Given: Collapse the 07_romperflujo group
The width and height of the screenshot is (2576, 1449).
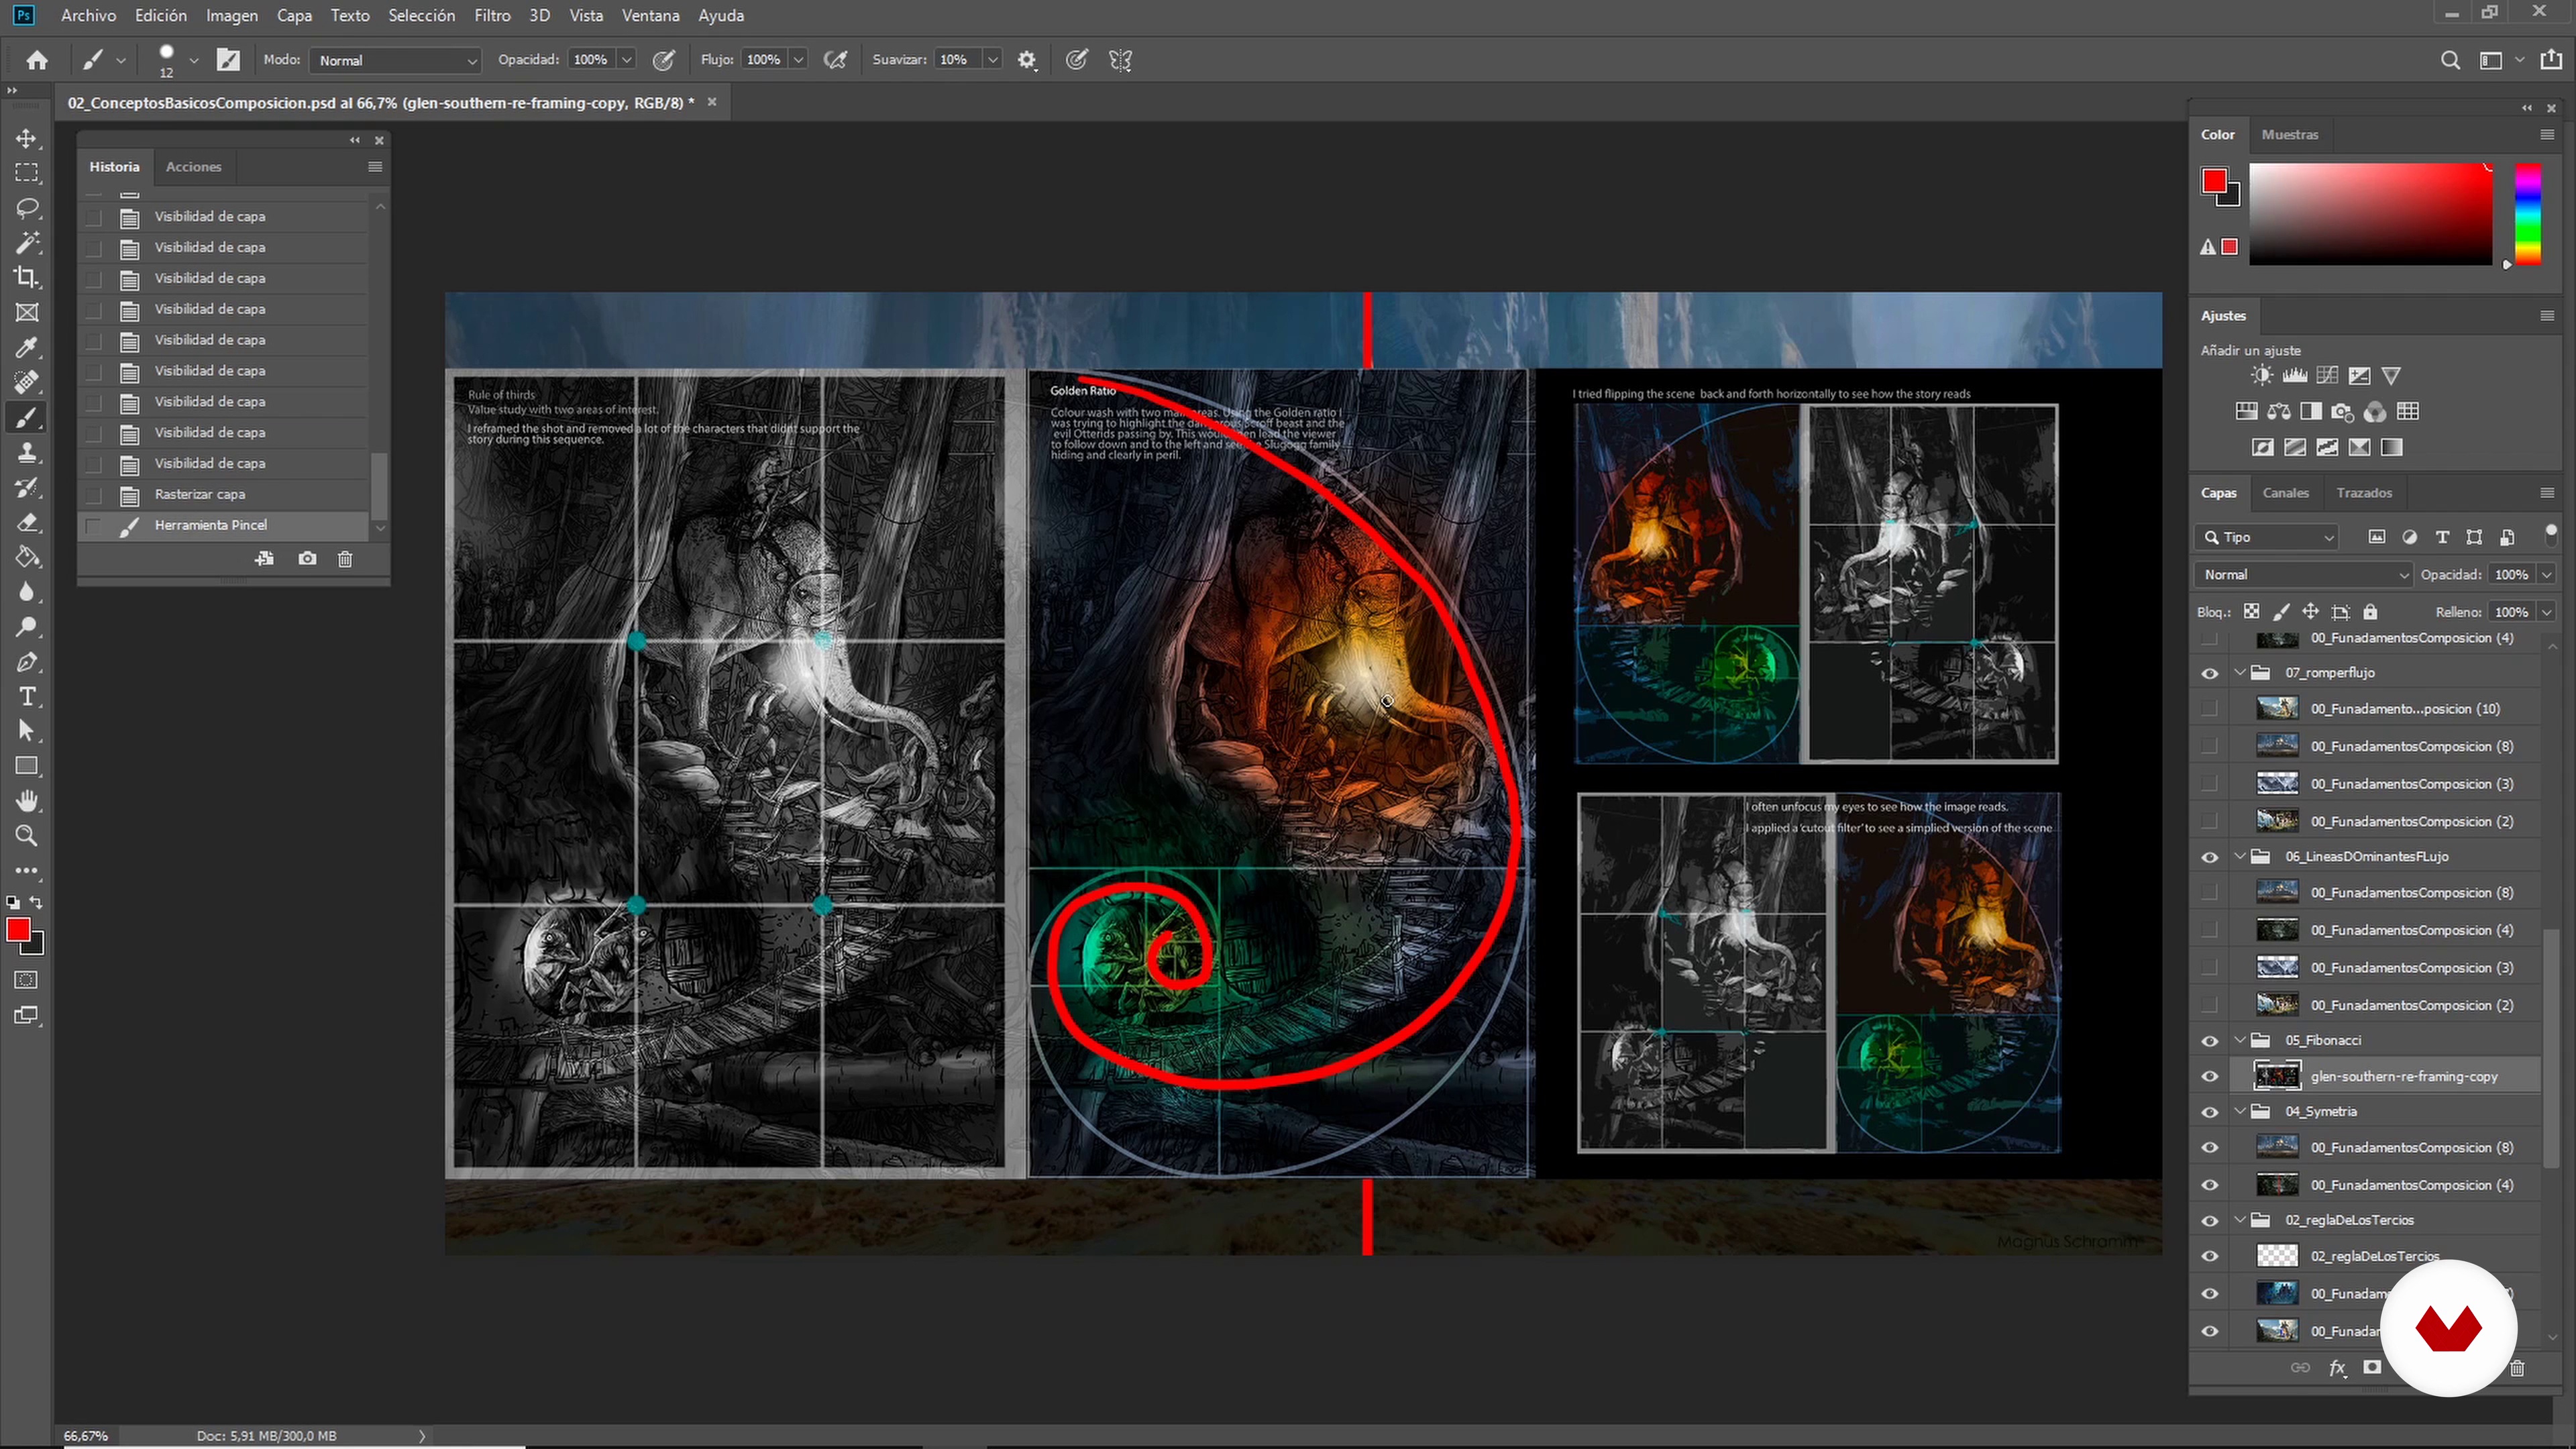Looking at the screenshot, I should pos(2240,673).
